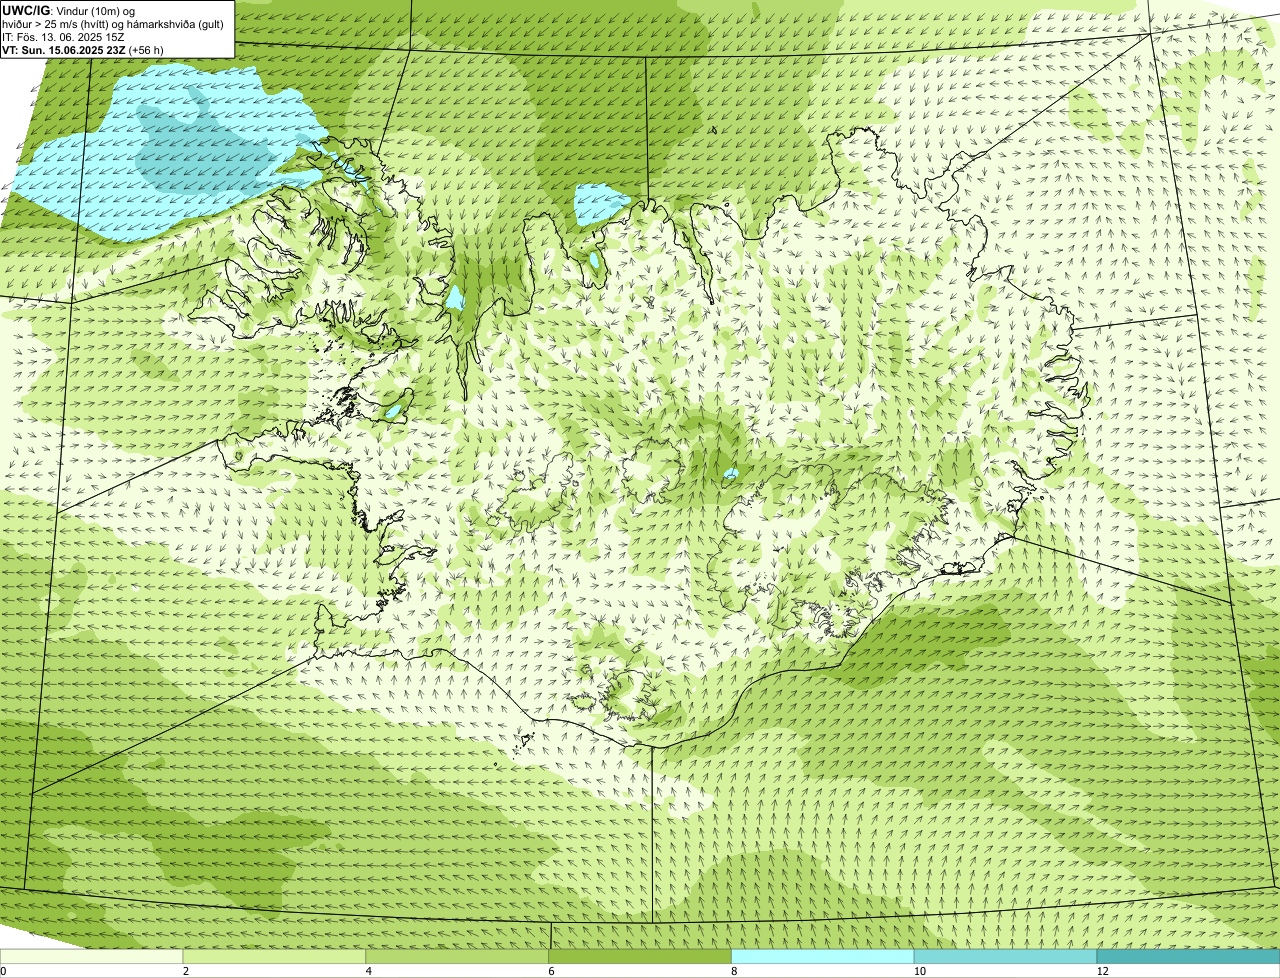
Task: Click the pale cyan 8–10 legend segment
Action: [824, 956]
